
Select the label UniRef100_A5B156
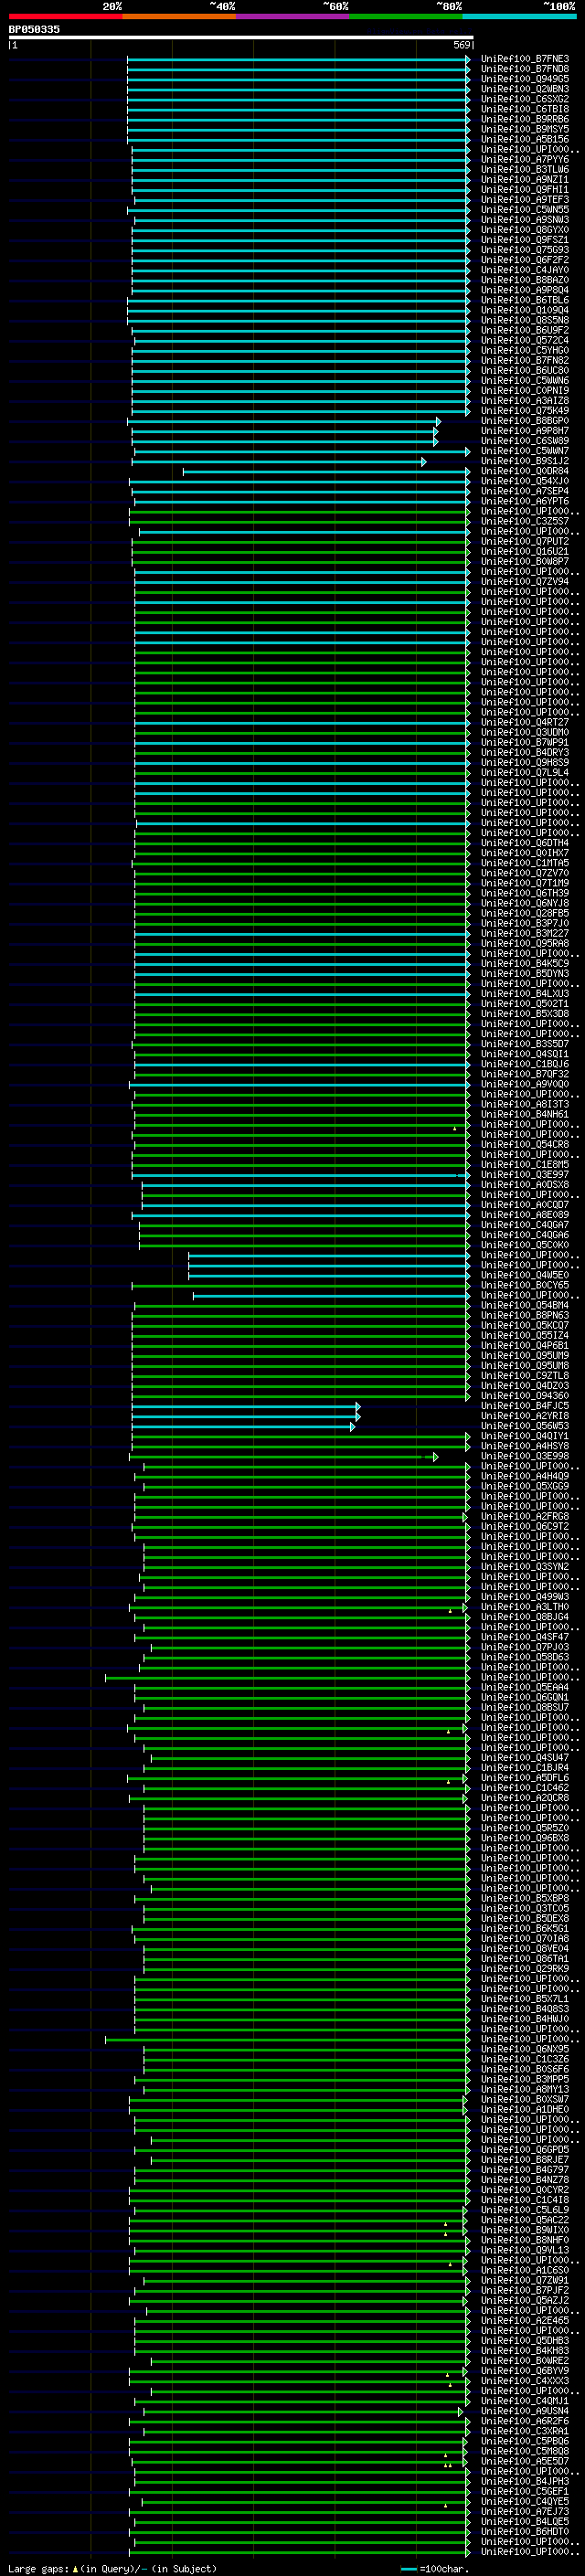(x=525, y=139)
